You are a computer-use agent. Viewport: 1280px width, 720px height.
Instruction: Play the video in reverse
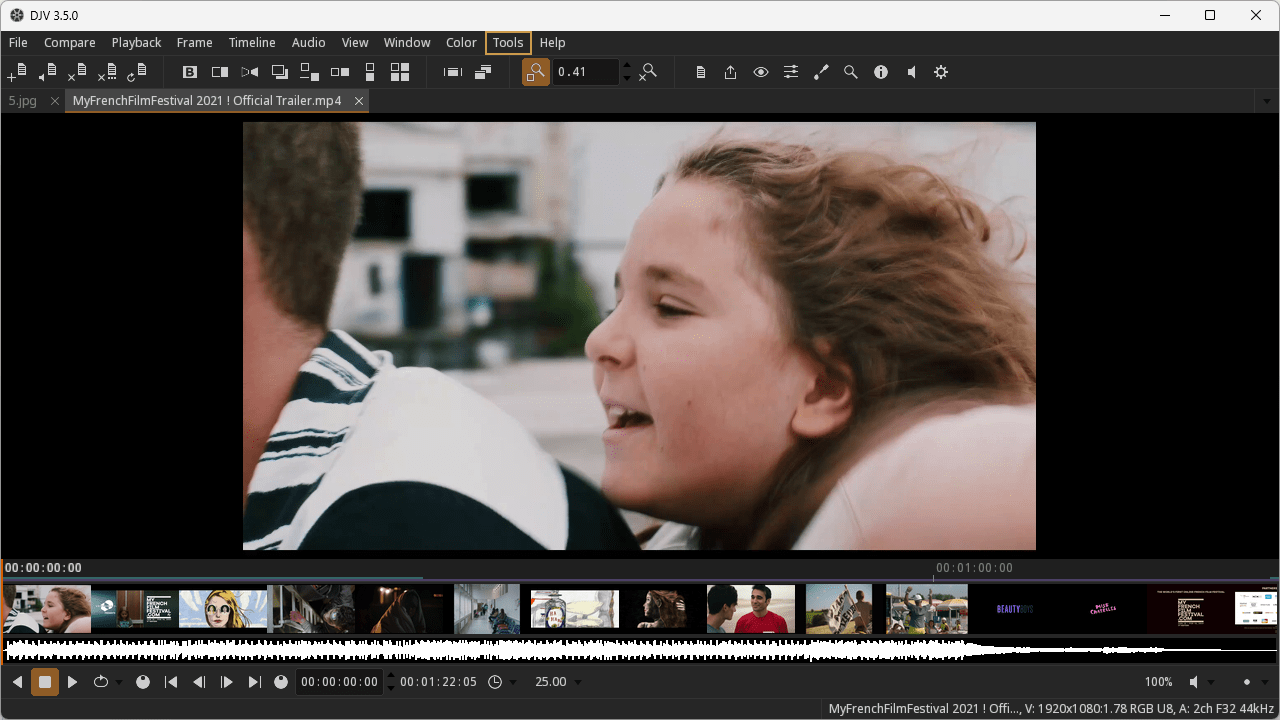pos(17,682)
